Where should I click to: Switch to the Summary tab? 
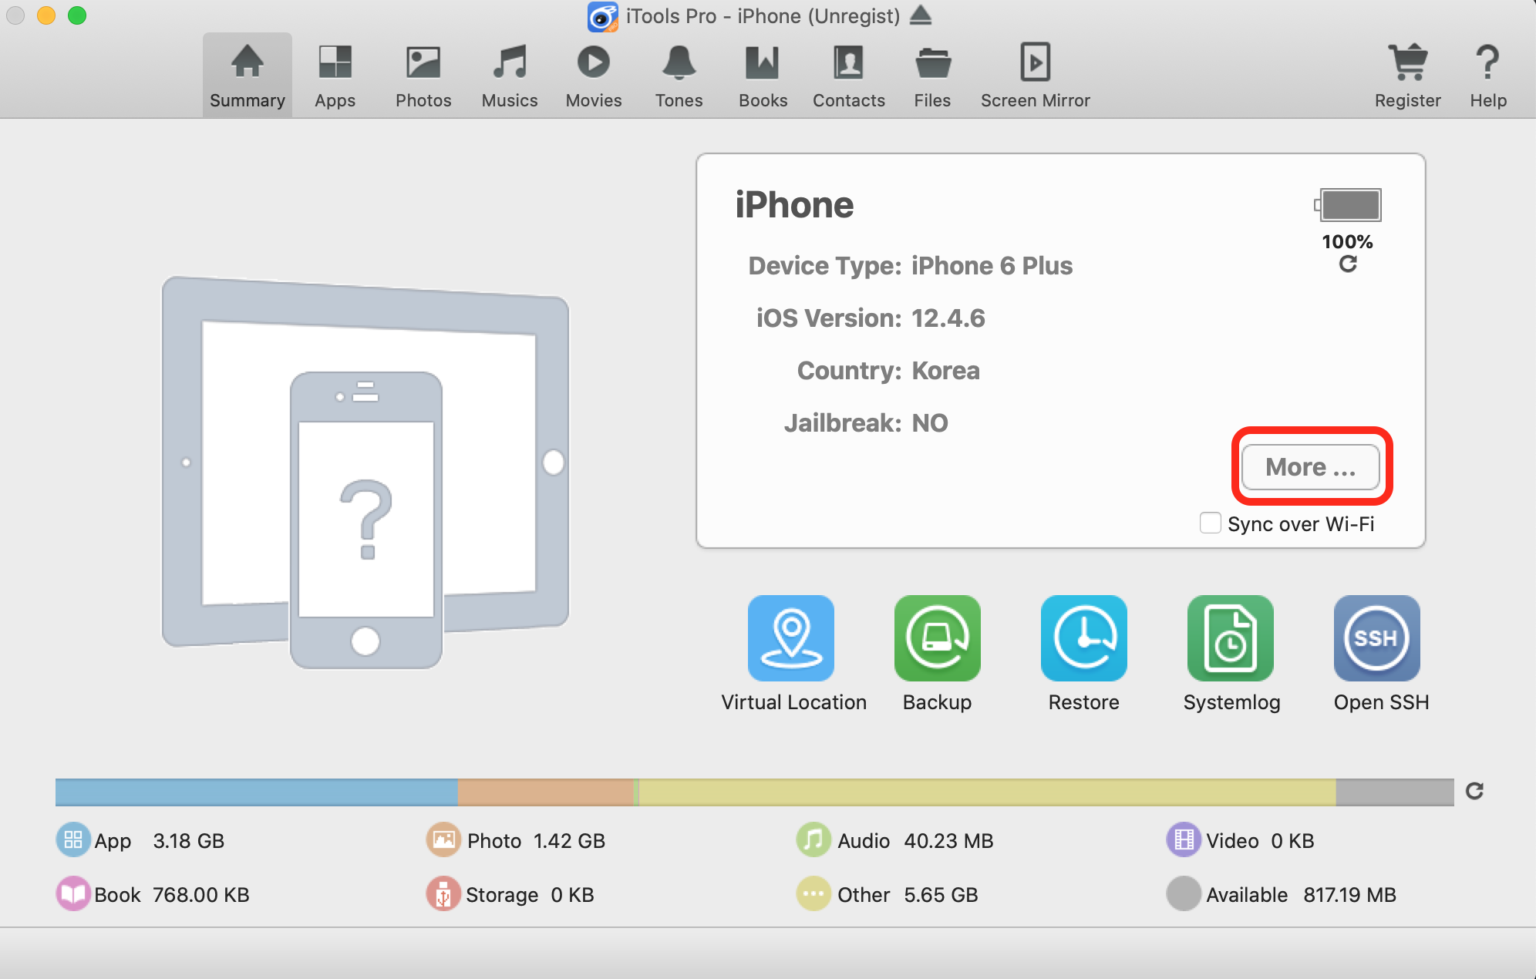(246, 74)
